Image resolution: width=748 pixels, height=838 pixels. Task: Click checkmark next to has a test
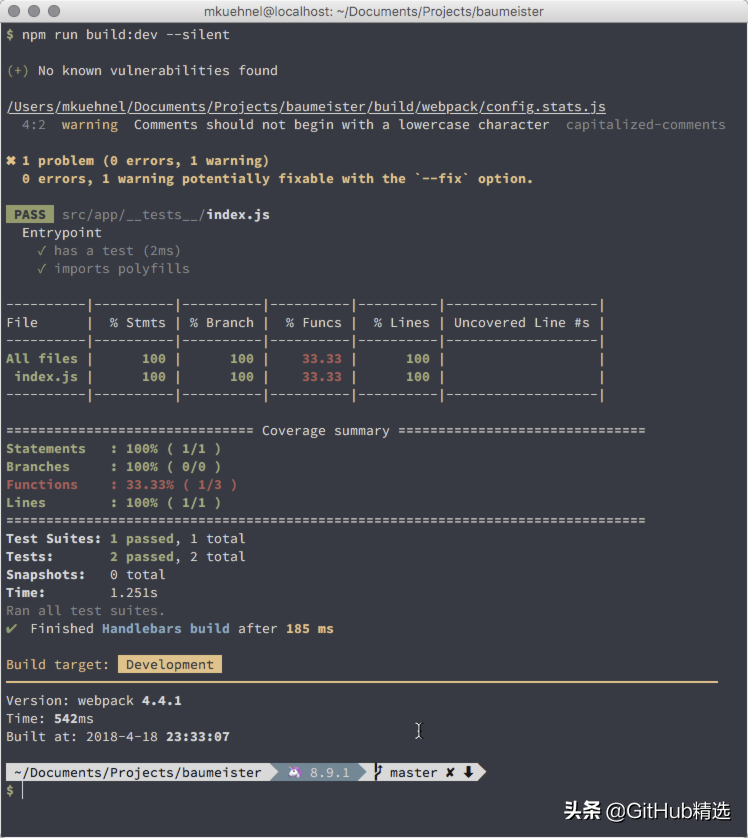(x=42, y=251)
